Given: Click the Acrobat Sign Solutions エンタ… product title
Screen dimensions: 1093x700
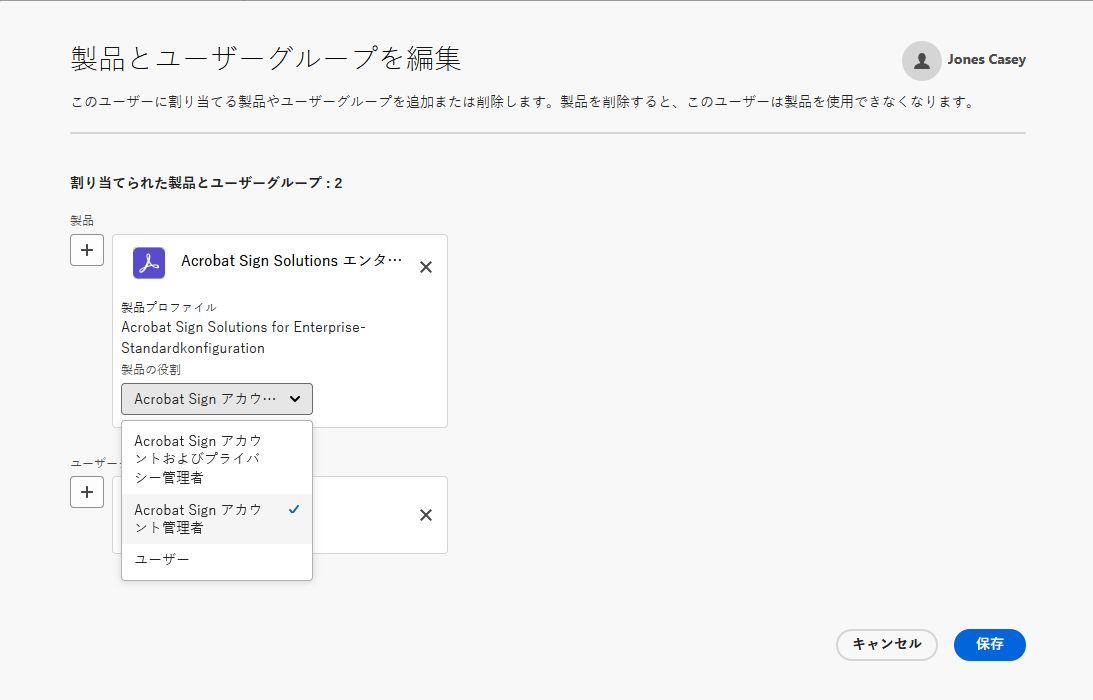Looking at the screenshot, I should coord(291,261).
